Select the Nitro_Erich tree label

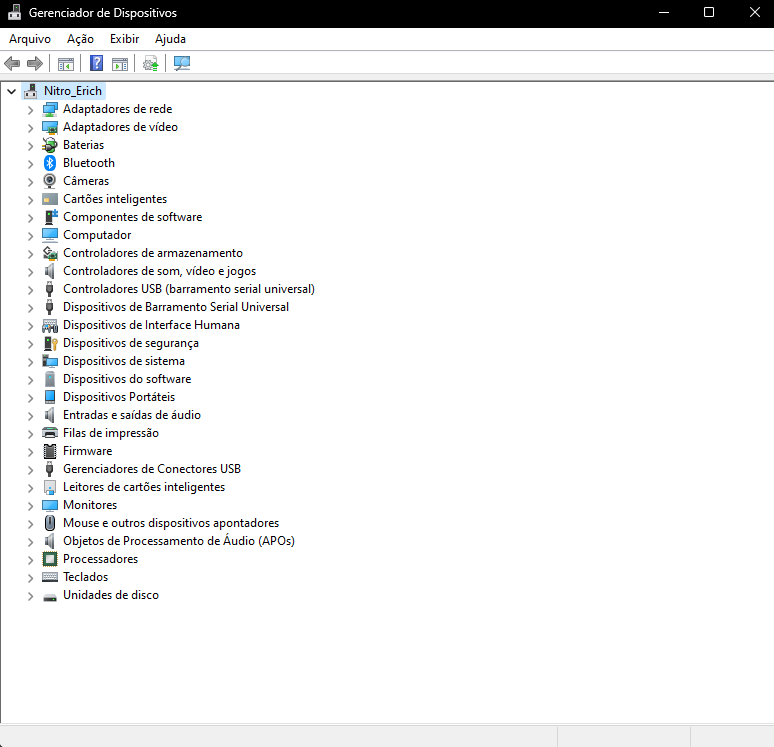[73, 91]
